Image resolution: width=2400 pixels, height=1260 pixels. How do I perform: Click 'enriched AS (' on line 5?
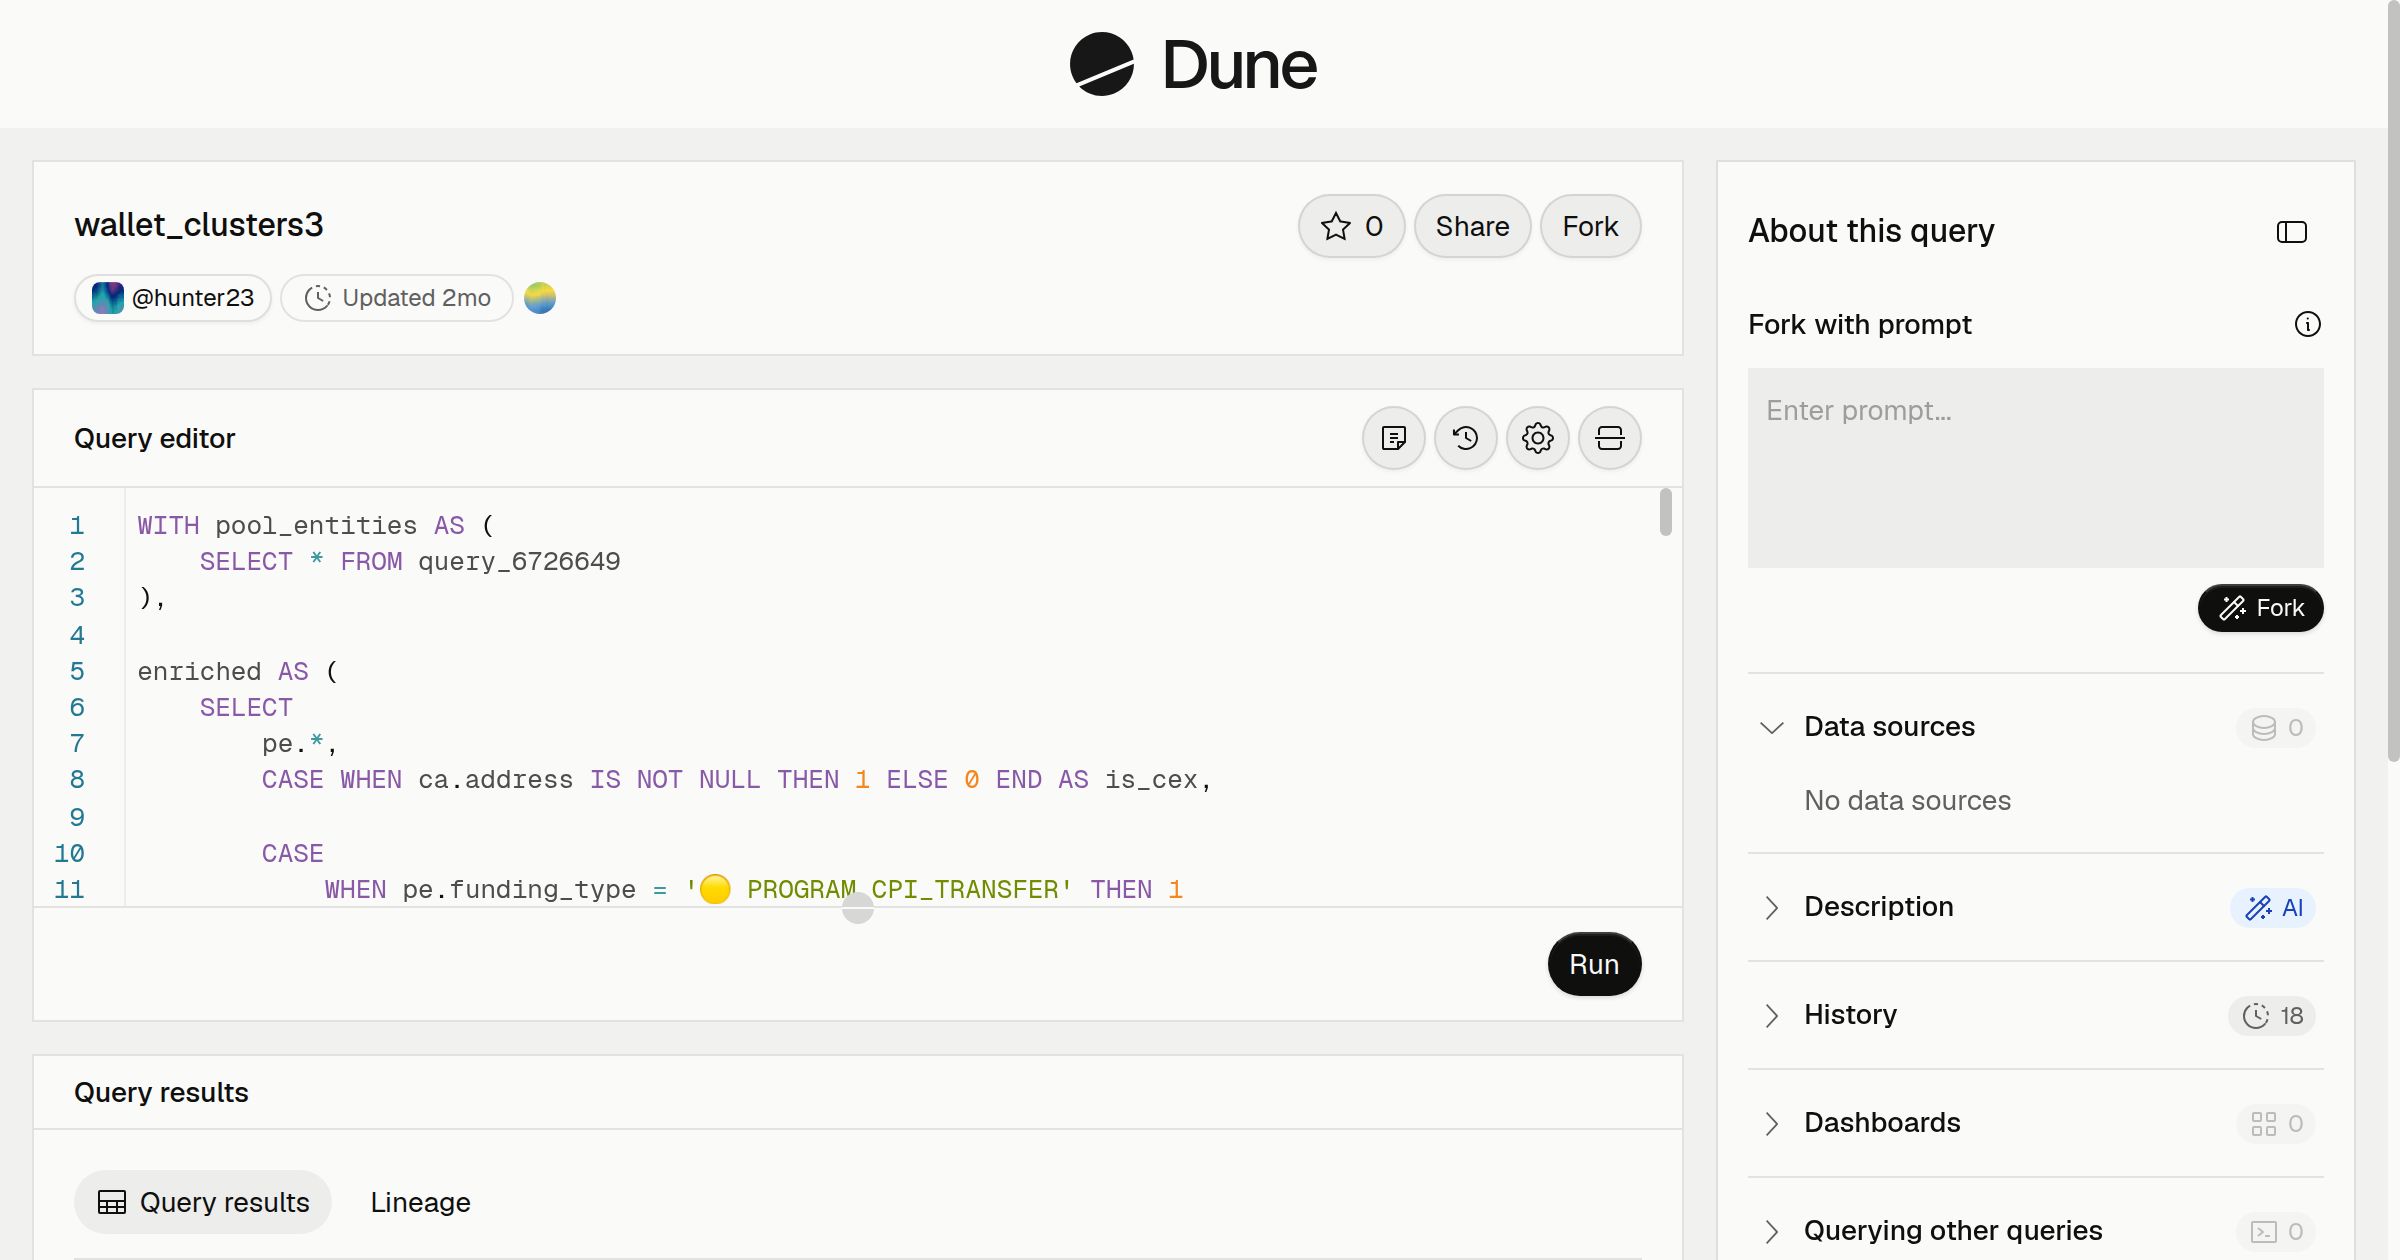pos(238,672)
